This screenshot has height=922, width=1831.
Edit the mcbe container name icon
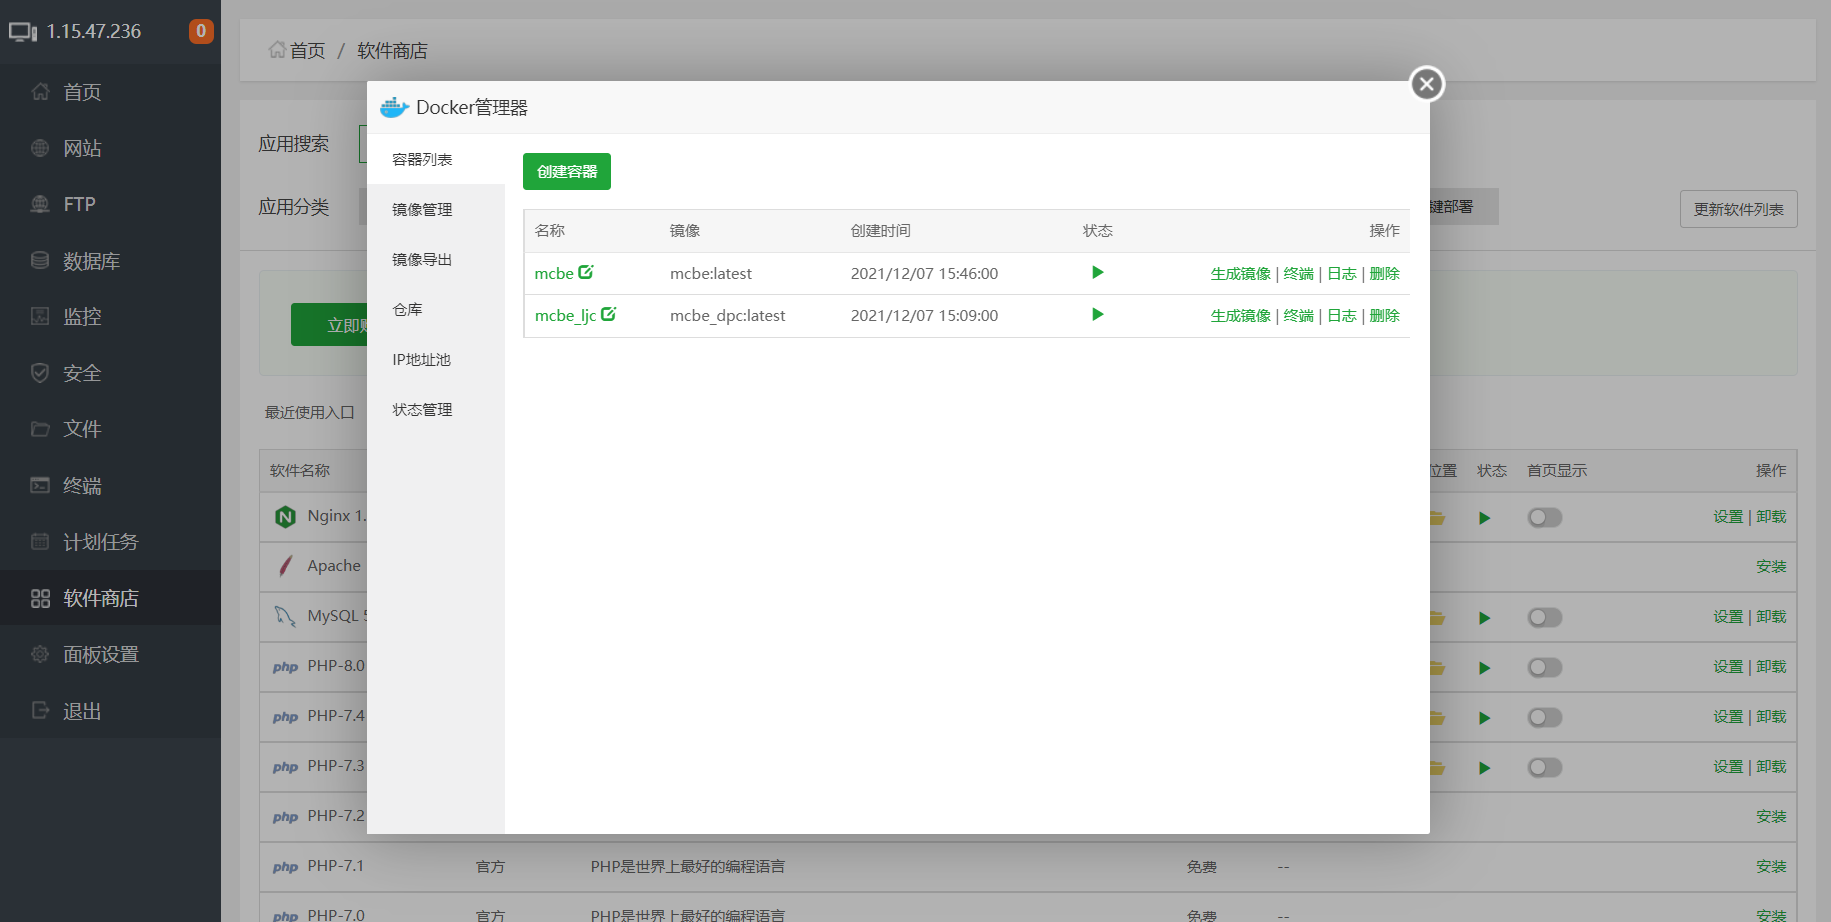coord(586,272)
